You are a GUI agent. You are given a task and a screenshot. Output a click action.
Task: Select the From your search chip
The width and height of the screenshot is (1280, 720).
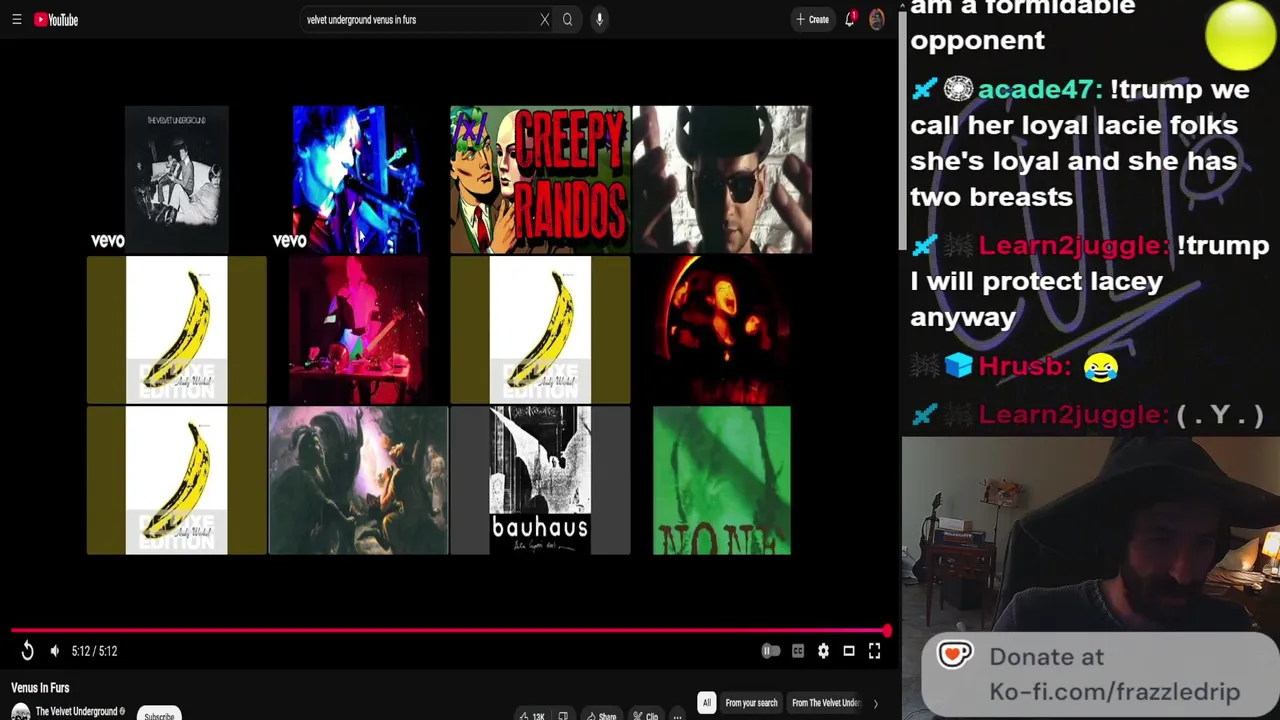751,703
